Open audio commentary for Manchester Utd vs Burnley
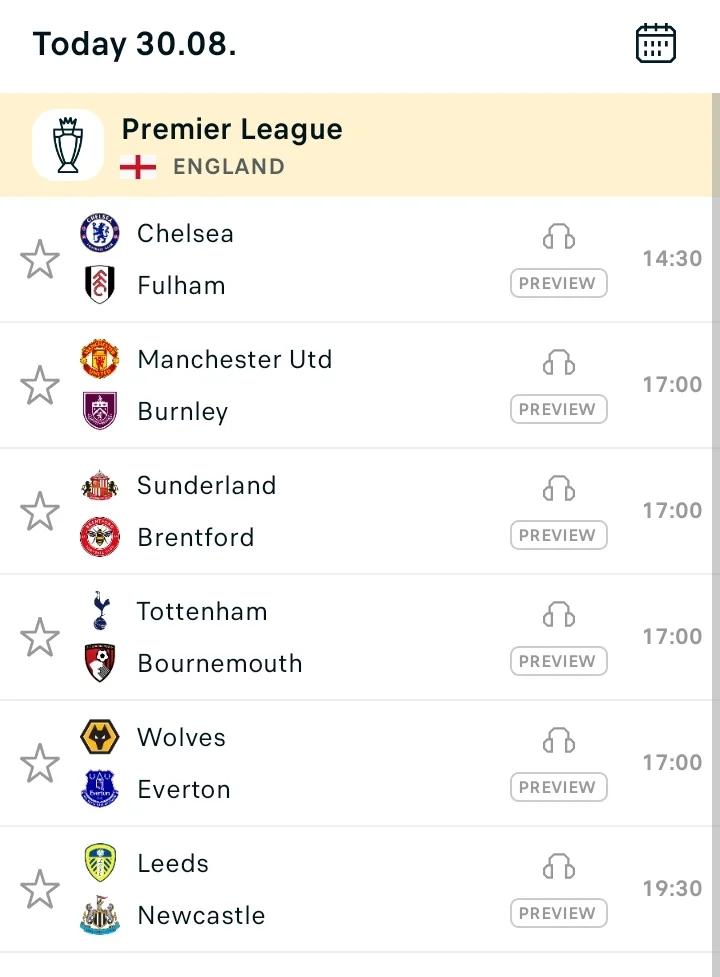Screen dimensions: 720x977 [559, 363]
